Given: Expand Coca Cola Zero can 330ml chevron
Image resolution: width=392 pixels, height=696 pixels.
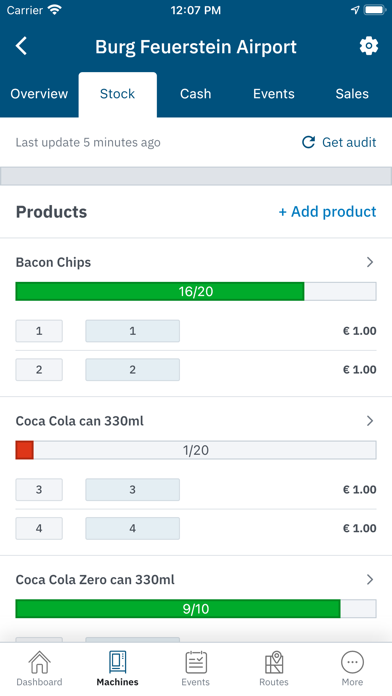Looking at the screenshot, I should point(370,579).
